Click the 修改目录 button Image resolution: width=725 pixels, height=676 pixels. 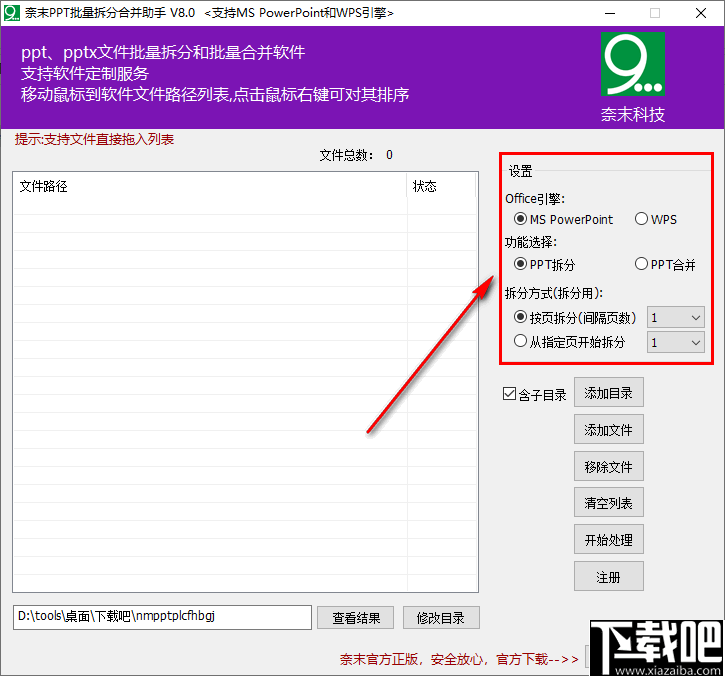441,618
